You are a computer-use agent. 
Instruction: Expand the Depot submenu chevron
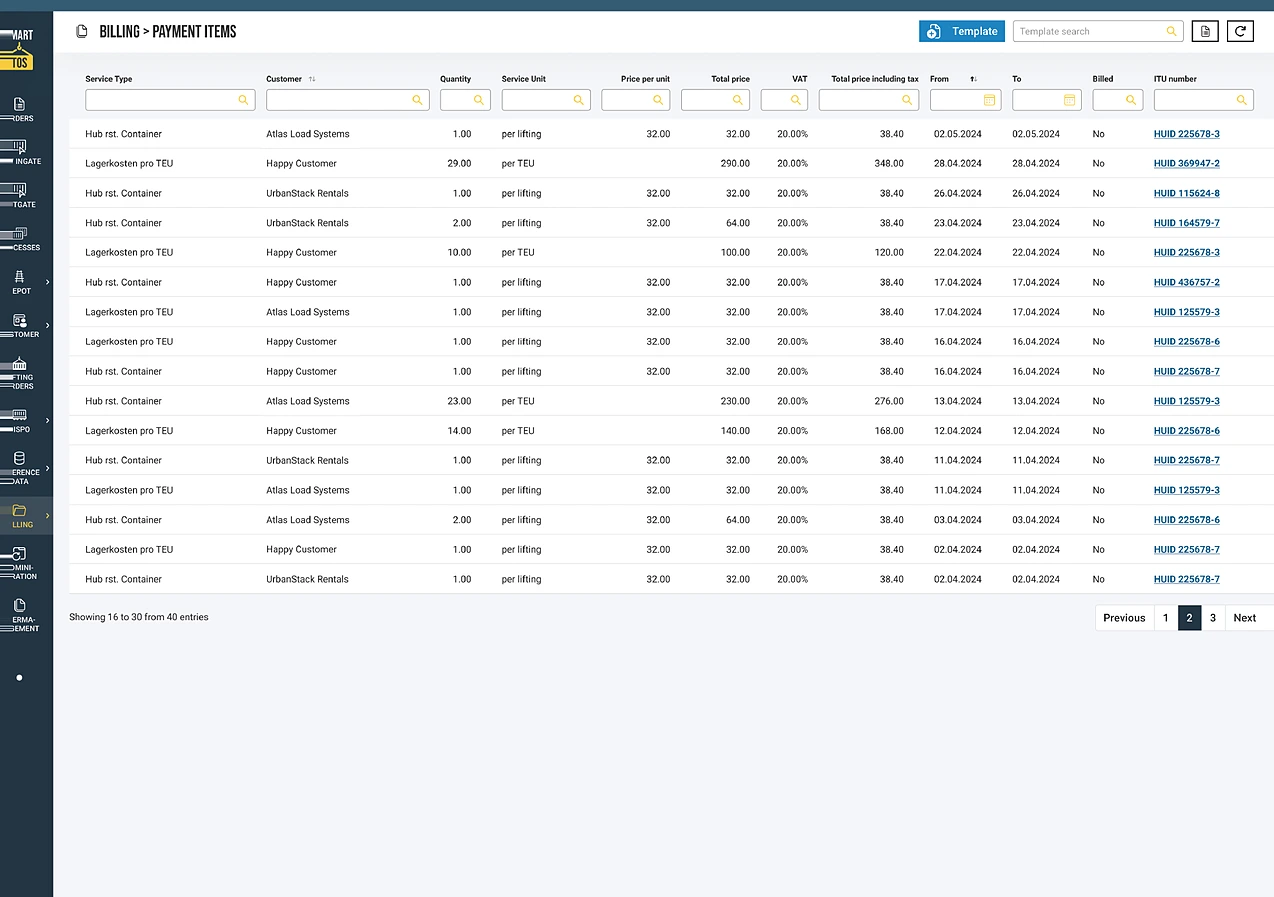[x=47, y=282]
